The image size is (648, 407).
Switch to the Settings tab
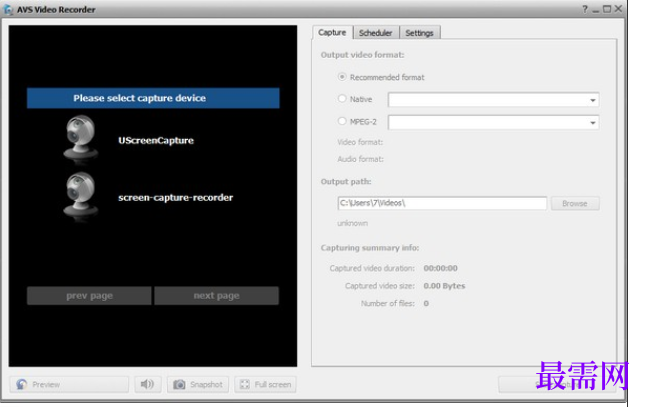coord(419,33)
